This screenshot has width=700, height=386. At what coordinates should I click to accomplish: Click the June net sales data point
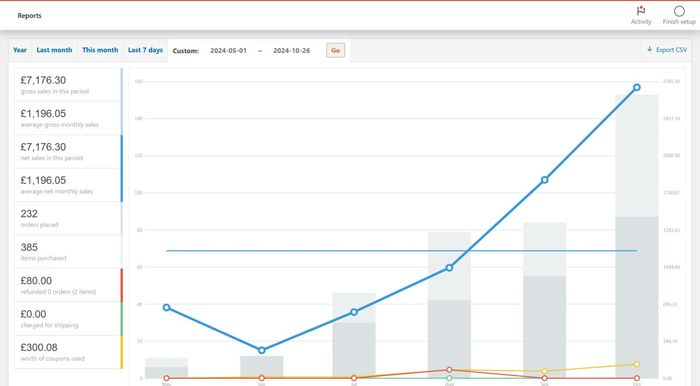262,350
